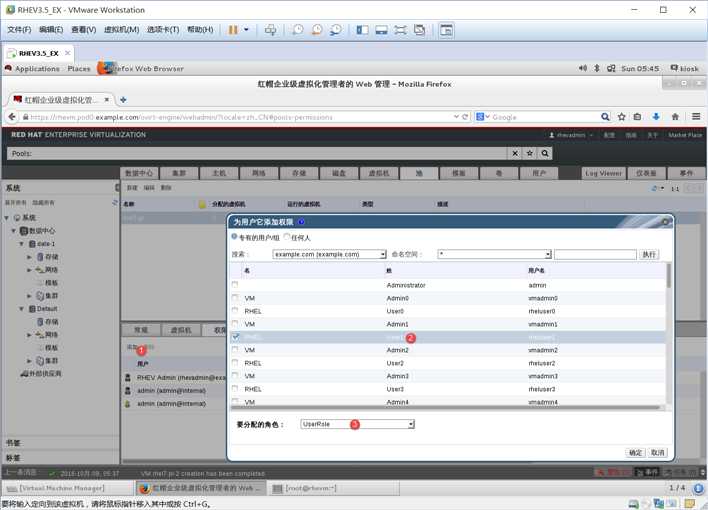The height and width of the screenshot is (510, 708).
Task: Click the Google search box in Firefox
Action: 542,117
